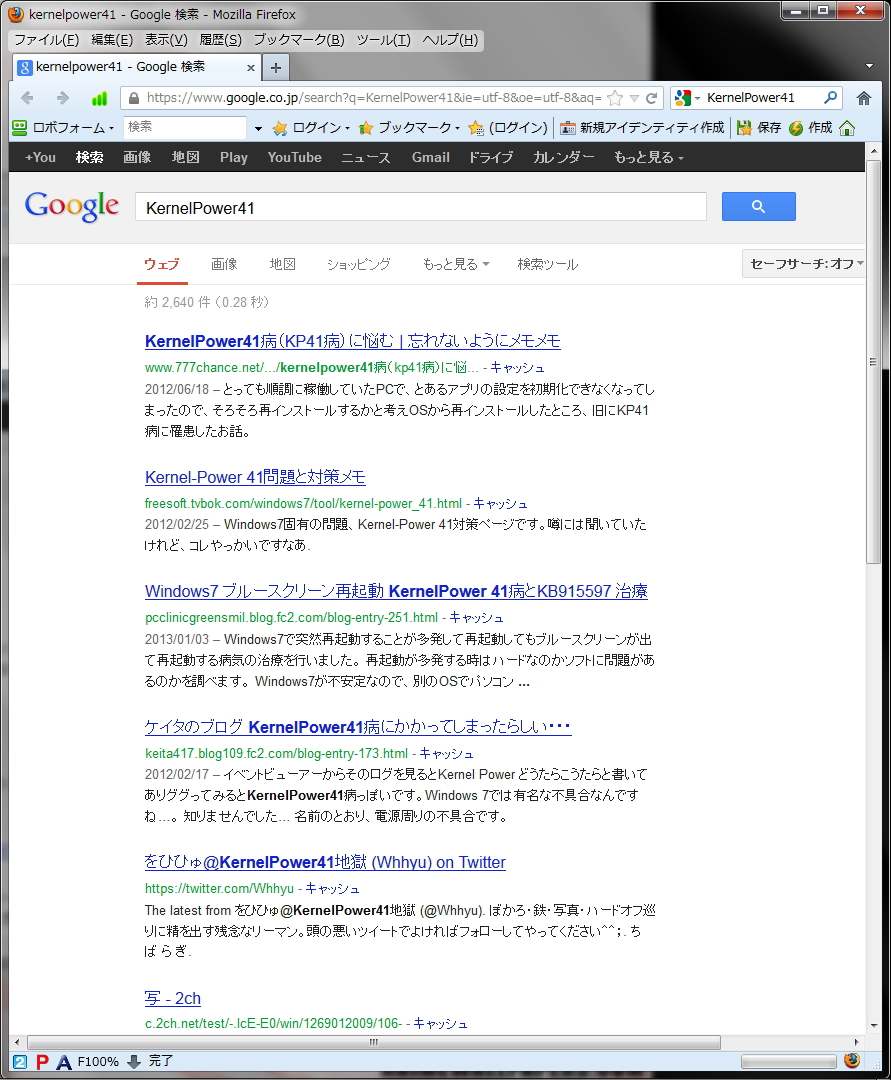Open YouTube from the Google bar
This screenshot has height=1080, width=891.
295,157
